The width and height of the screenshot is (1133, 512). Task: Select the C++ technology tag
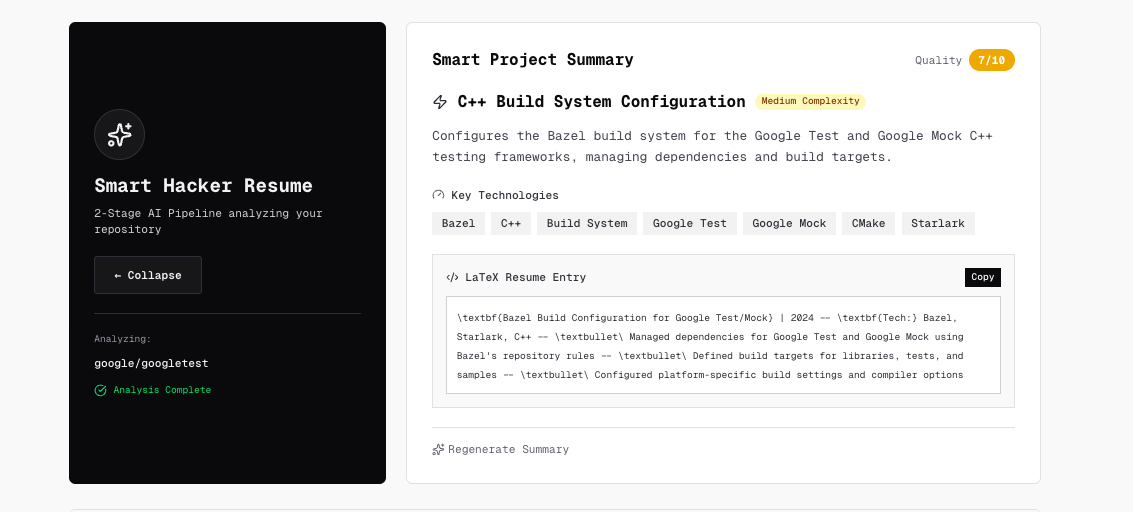(x=510, y=223)
